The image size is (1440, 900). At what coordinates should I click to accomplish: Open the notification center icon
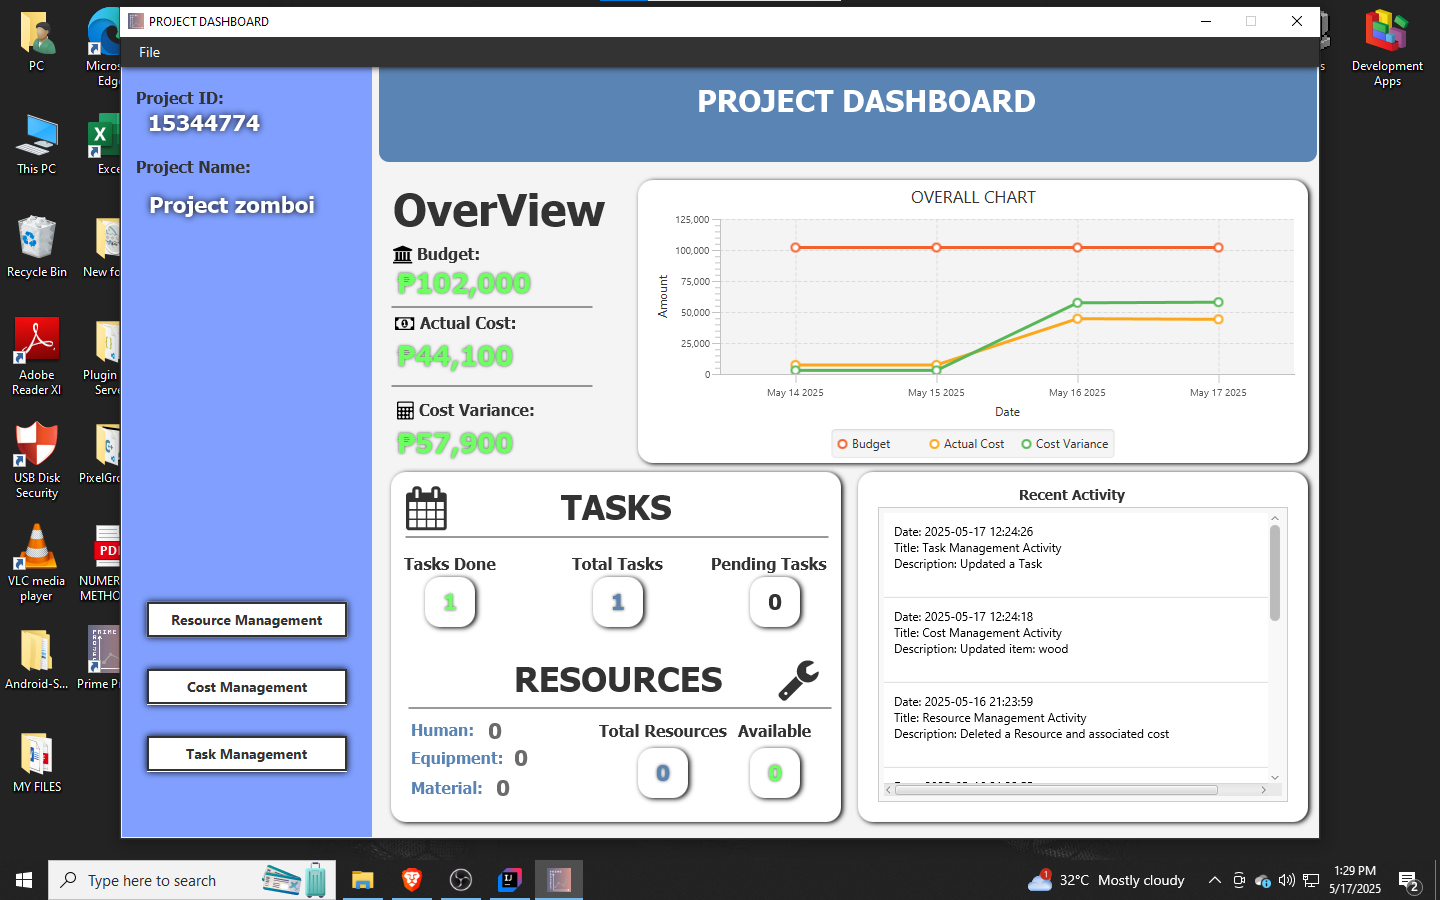click(x=1410, y=881)
